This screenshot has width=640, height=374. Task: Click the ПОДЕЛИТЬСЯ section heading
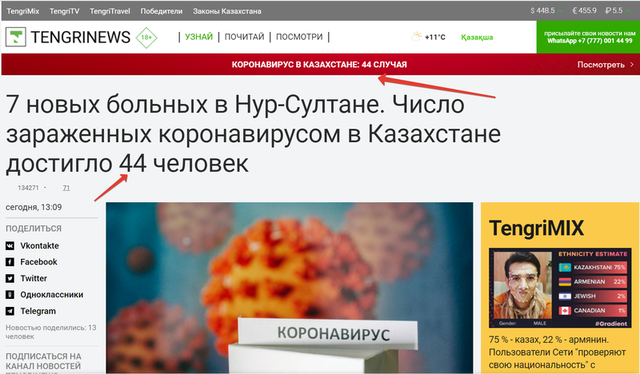click(33, 229)
